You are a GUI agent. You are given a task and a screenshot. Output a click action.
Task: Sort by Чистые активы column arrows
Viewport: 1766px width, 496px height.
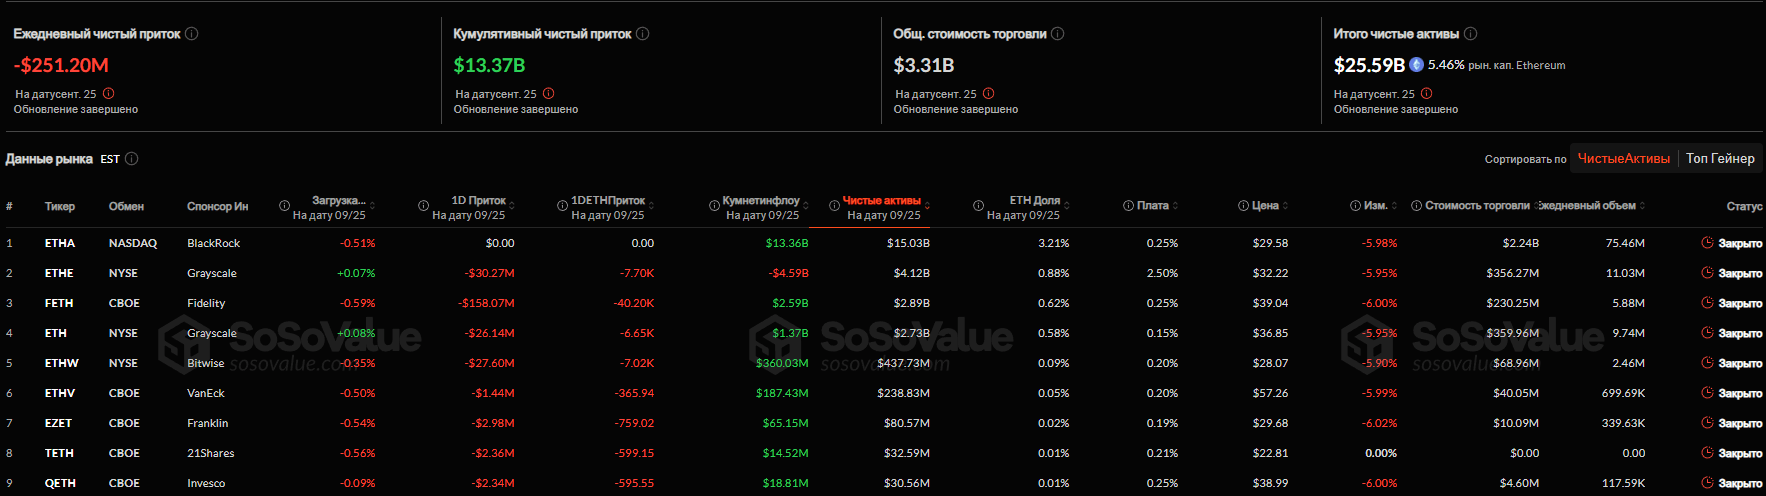click(x=927, y=206)
